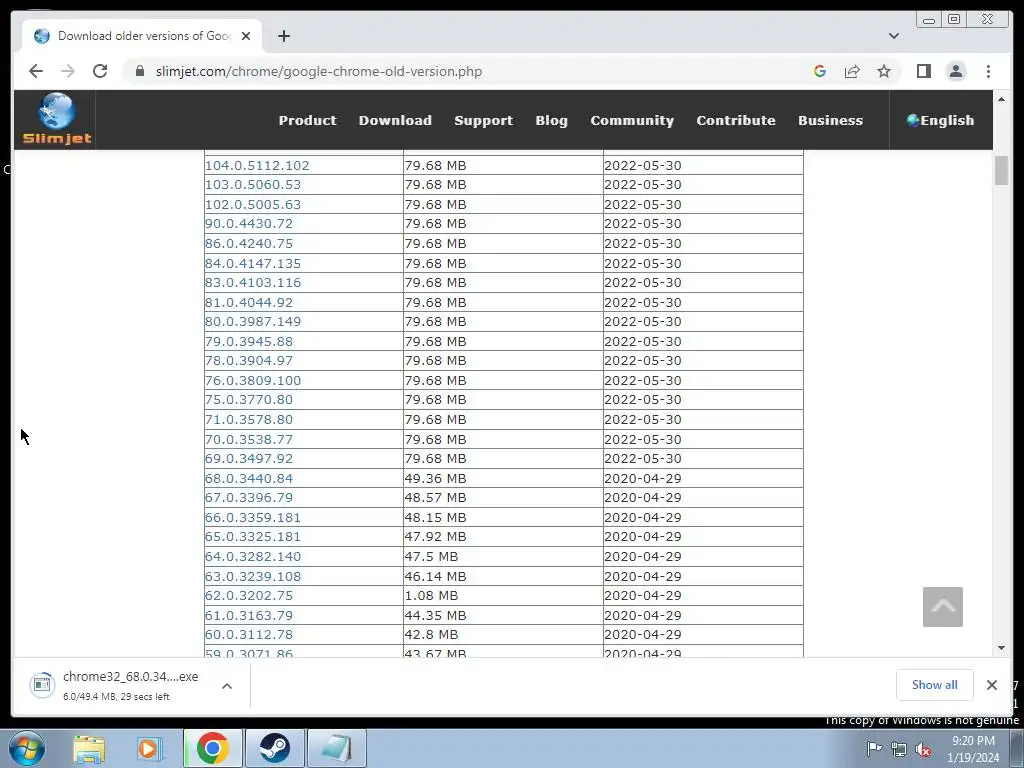The height and width of the screenshot is (768, 1024).
Task: Download Chrome version 104.0.5112.102
Action: coord(257,165)
